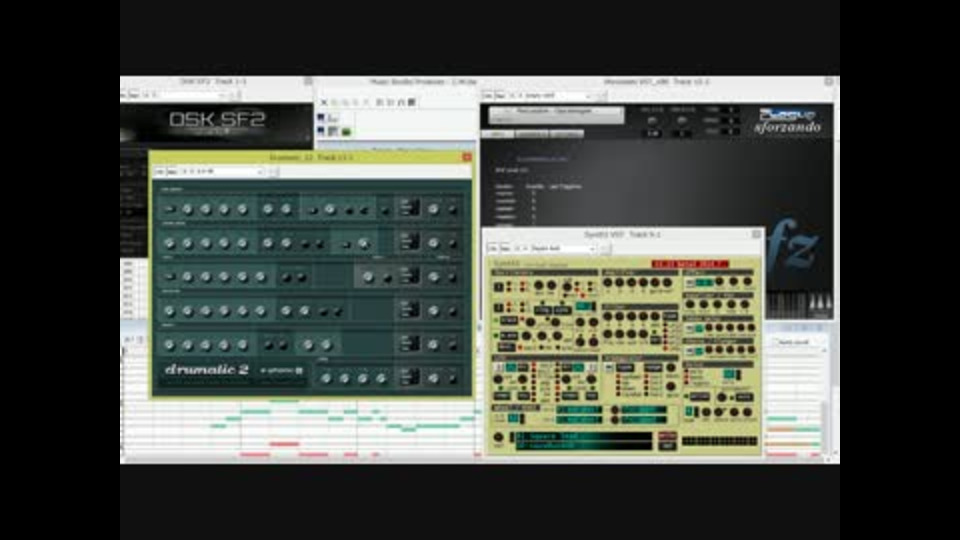Image resolution: width=960 pixels, height=540 pixels.
Task: Click Synth1 amplifier gain knob
Action: [x=654, y=282]
